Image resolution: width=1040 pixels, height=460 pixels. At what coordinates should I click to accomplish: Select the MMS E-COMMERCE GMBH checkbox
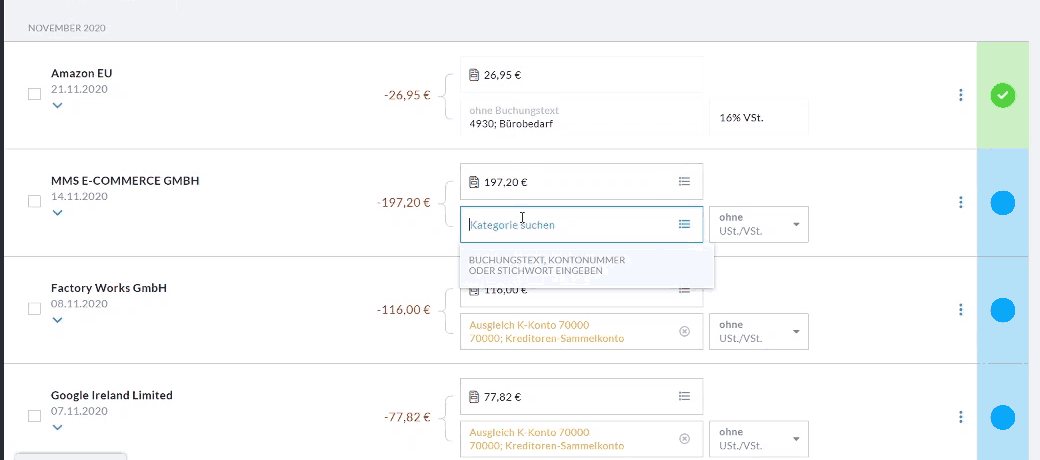click(34, 201)
